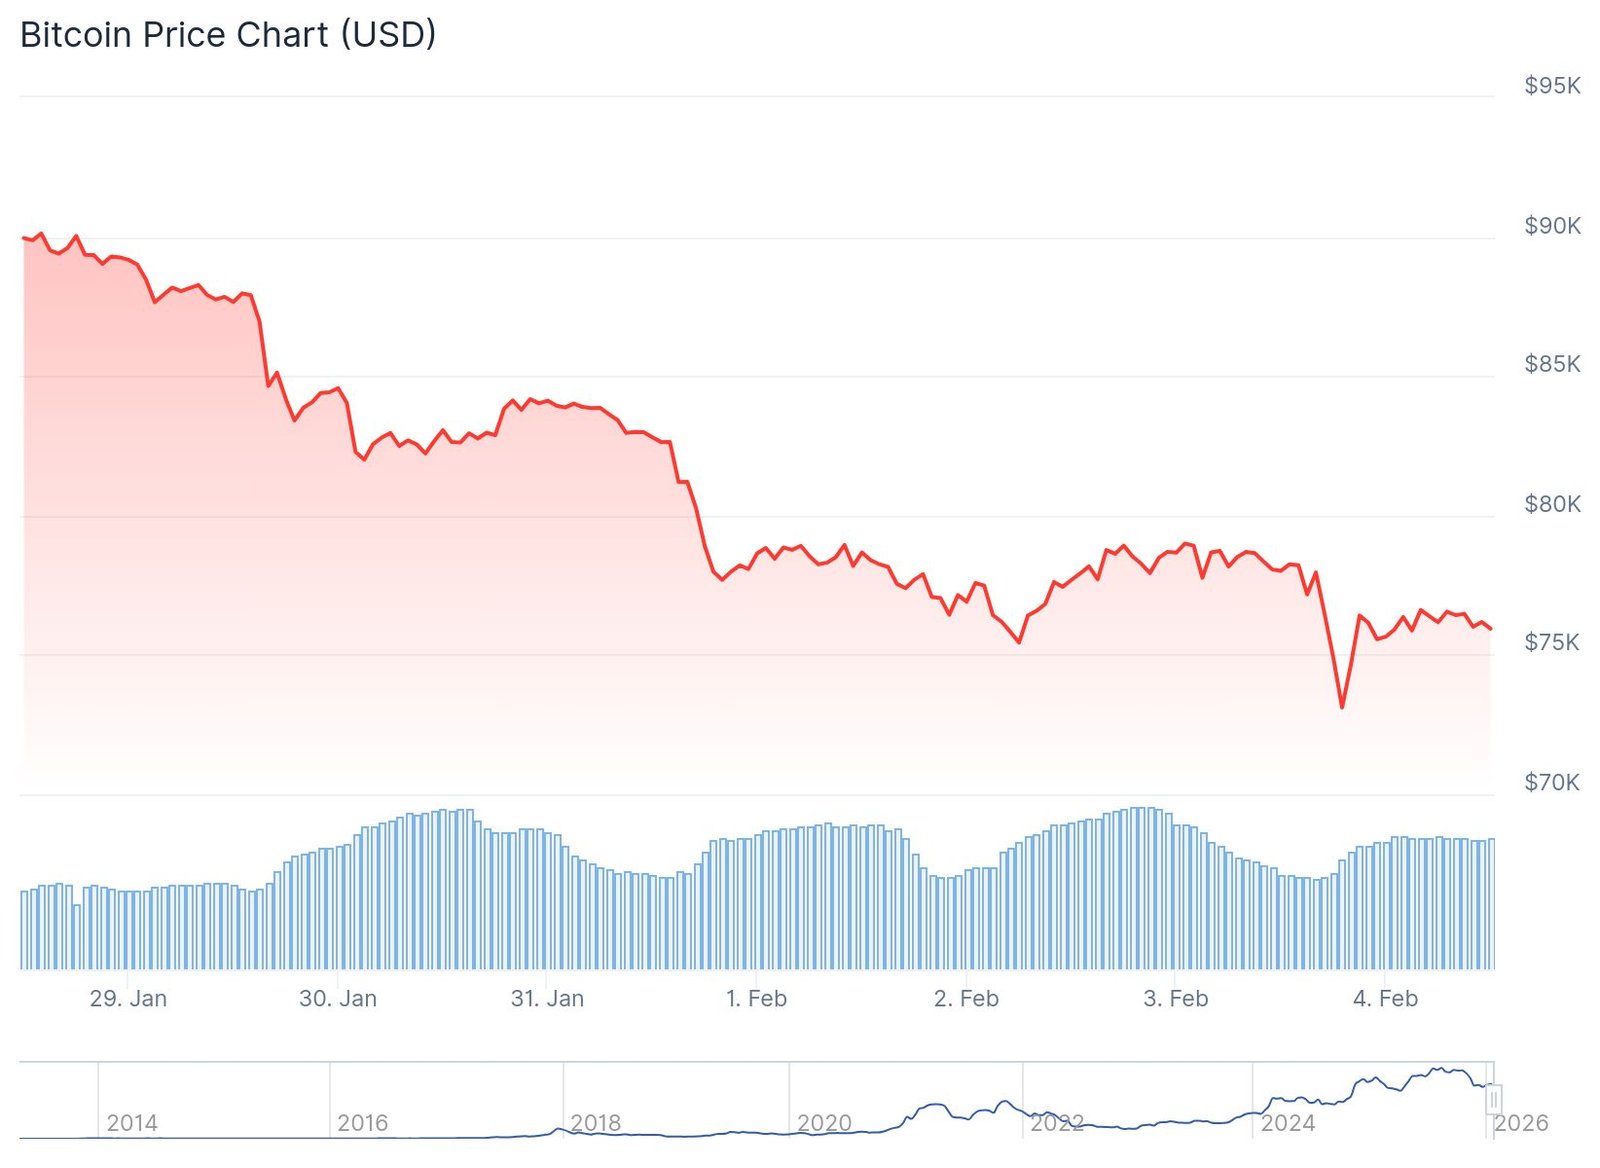Click the 2024 label in navigator timeline

[x=1287, y=1123]
